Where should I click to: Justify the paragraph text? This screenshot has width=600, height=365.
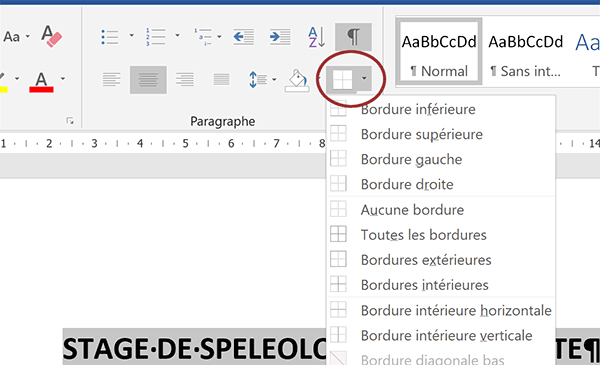click(x=221, y=80)
